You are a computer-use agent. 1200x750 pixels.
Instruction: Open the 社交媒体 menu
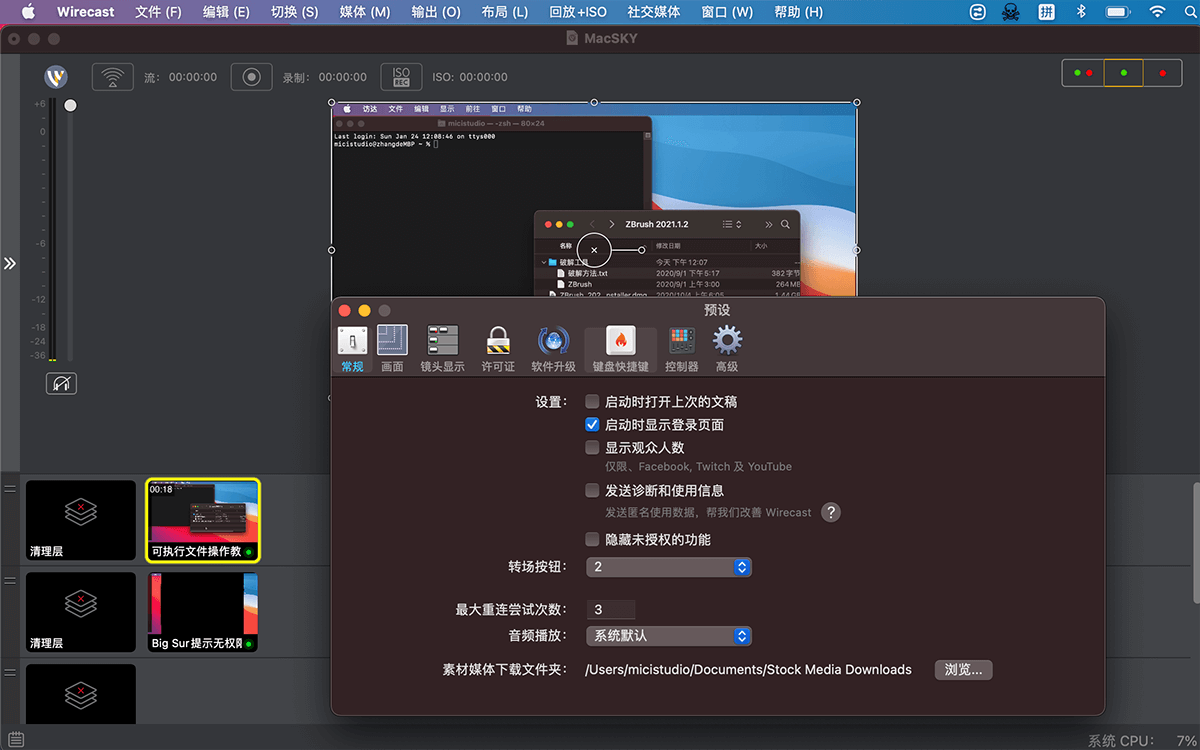tap(654, 12)
